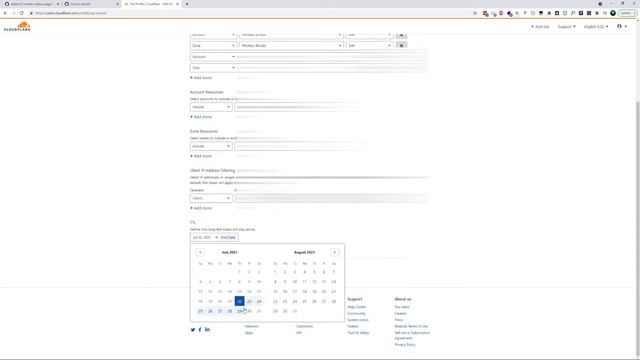Open the Self-serve Subscription Agreement link
Screen dimensions: 640x360
[412, 336]
